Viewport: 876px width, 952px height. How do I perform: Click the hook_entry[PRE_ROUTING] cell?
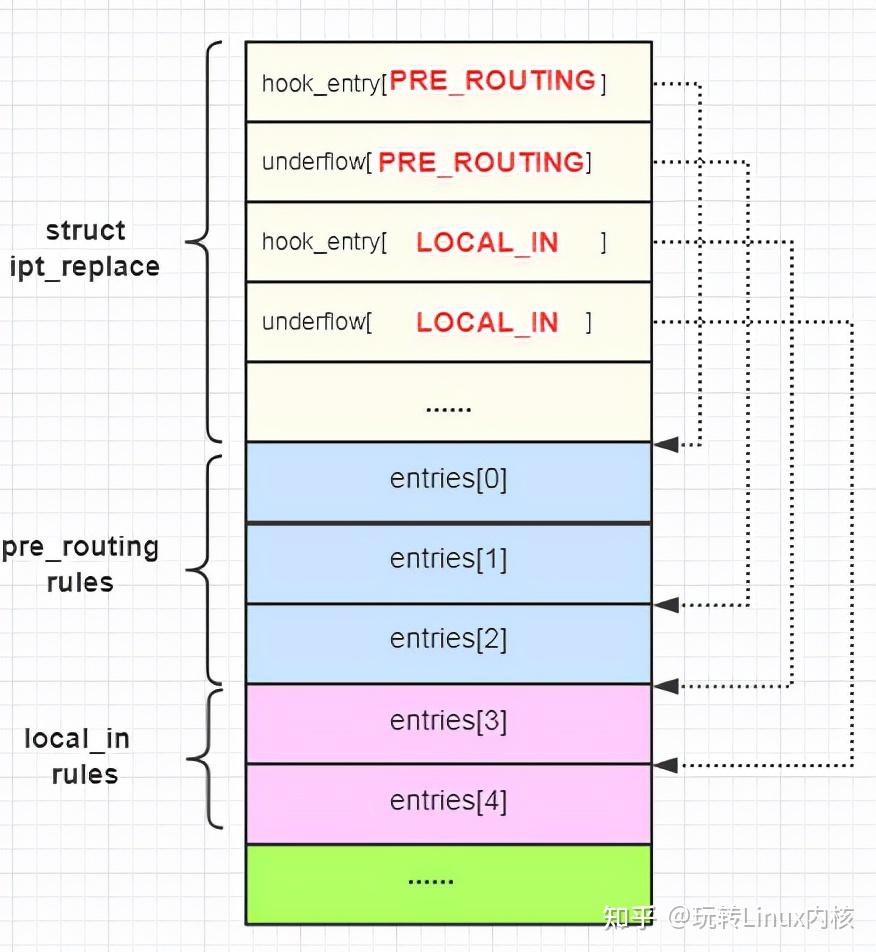(449, 82)
